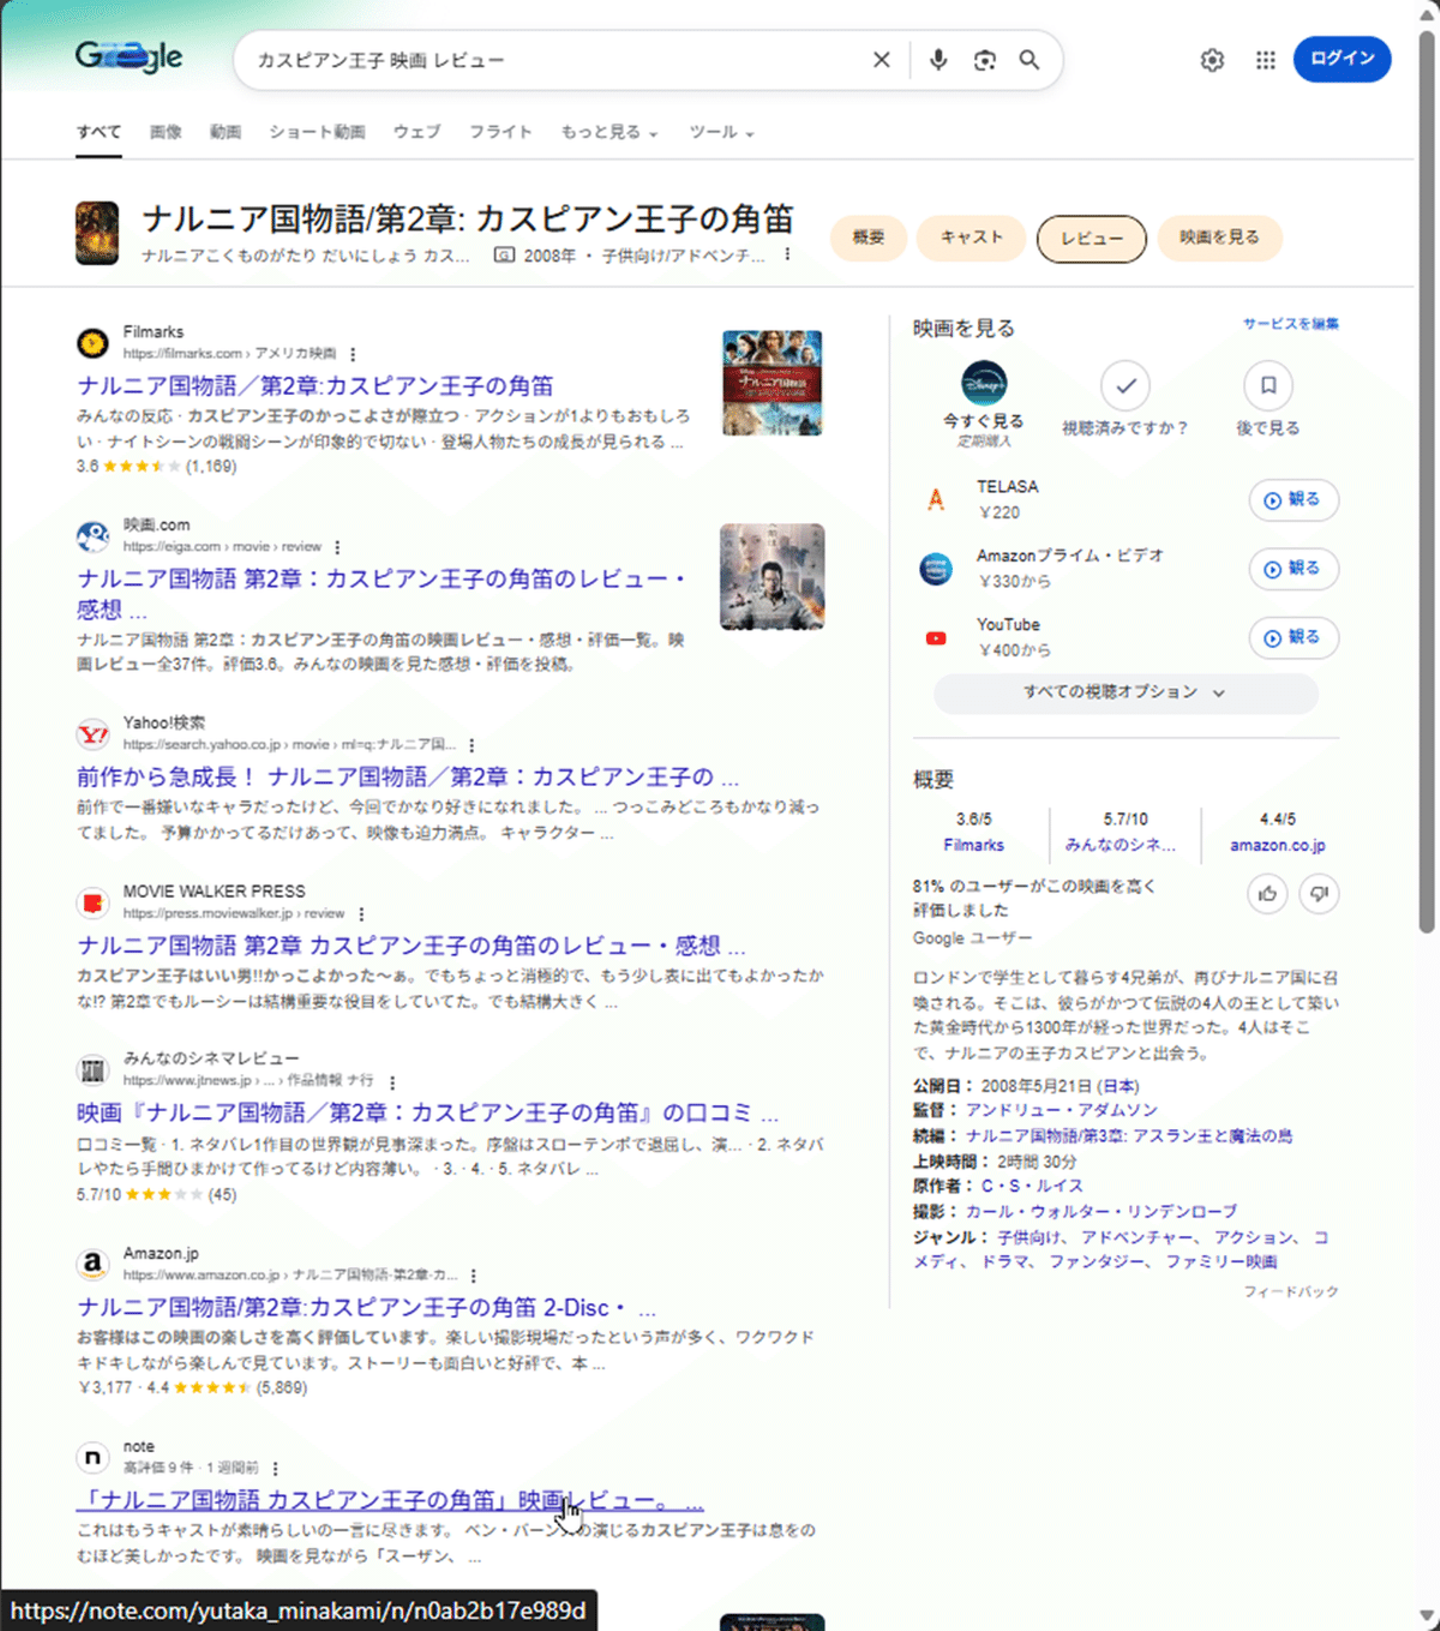Click the Disney+ 今すぐ見る icon
Viewport: 1440px width, 1631px height.
pos(984,383)
